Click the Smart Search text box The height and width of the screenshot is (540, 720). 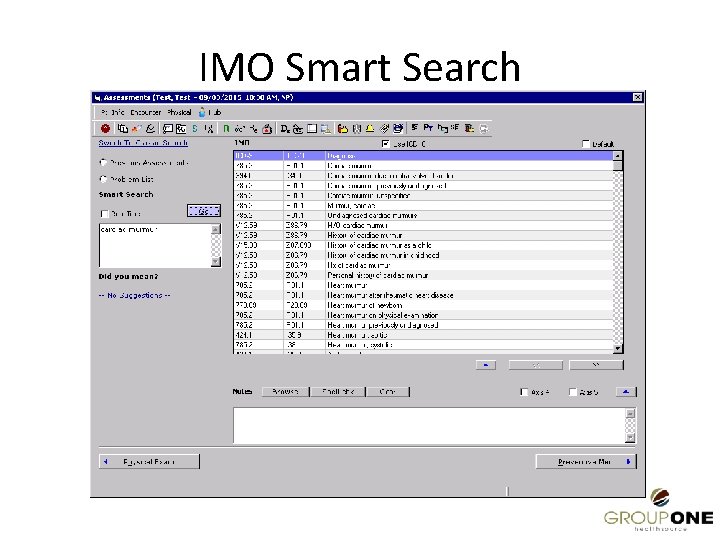[x=155, y=245]
